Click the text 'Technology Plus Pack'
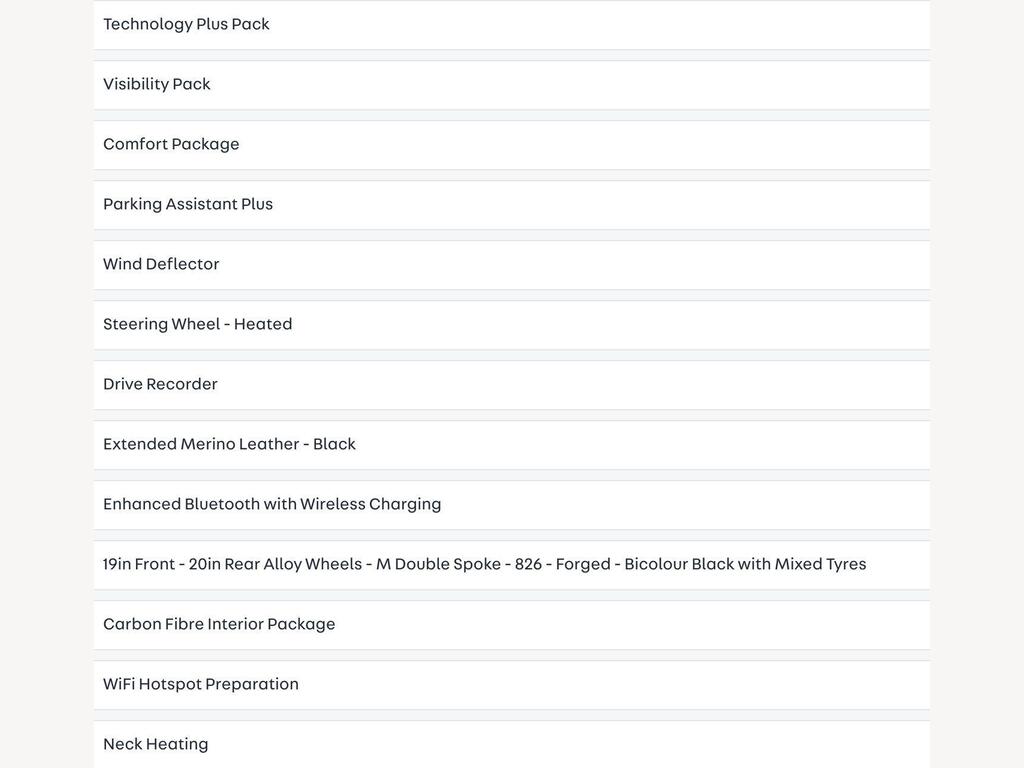 [x=186, y=24]
